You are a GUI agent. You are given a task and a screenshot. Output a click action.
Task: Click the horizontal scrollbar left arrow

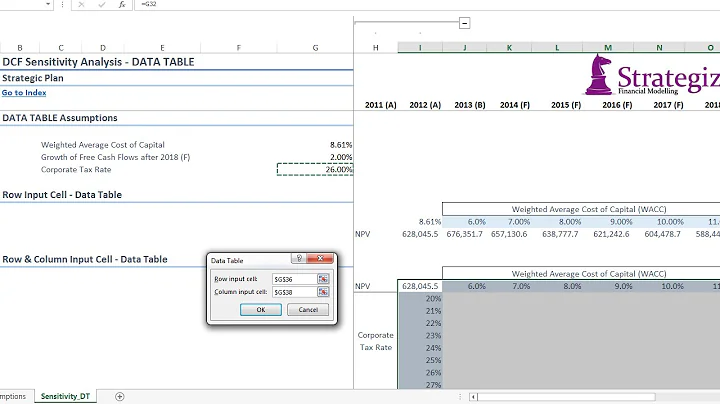[x=473, y=397]
